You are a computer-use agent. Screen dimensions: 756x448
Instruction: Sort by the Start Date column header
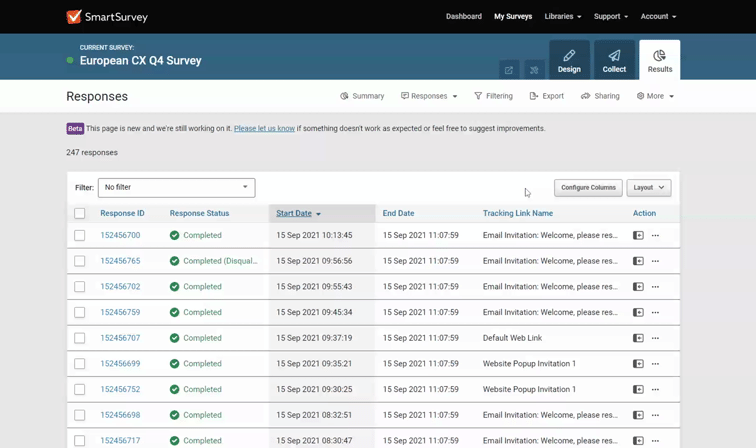294,213
